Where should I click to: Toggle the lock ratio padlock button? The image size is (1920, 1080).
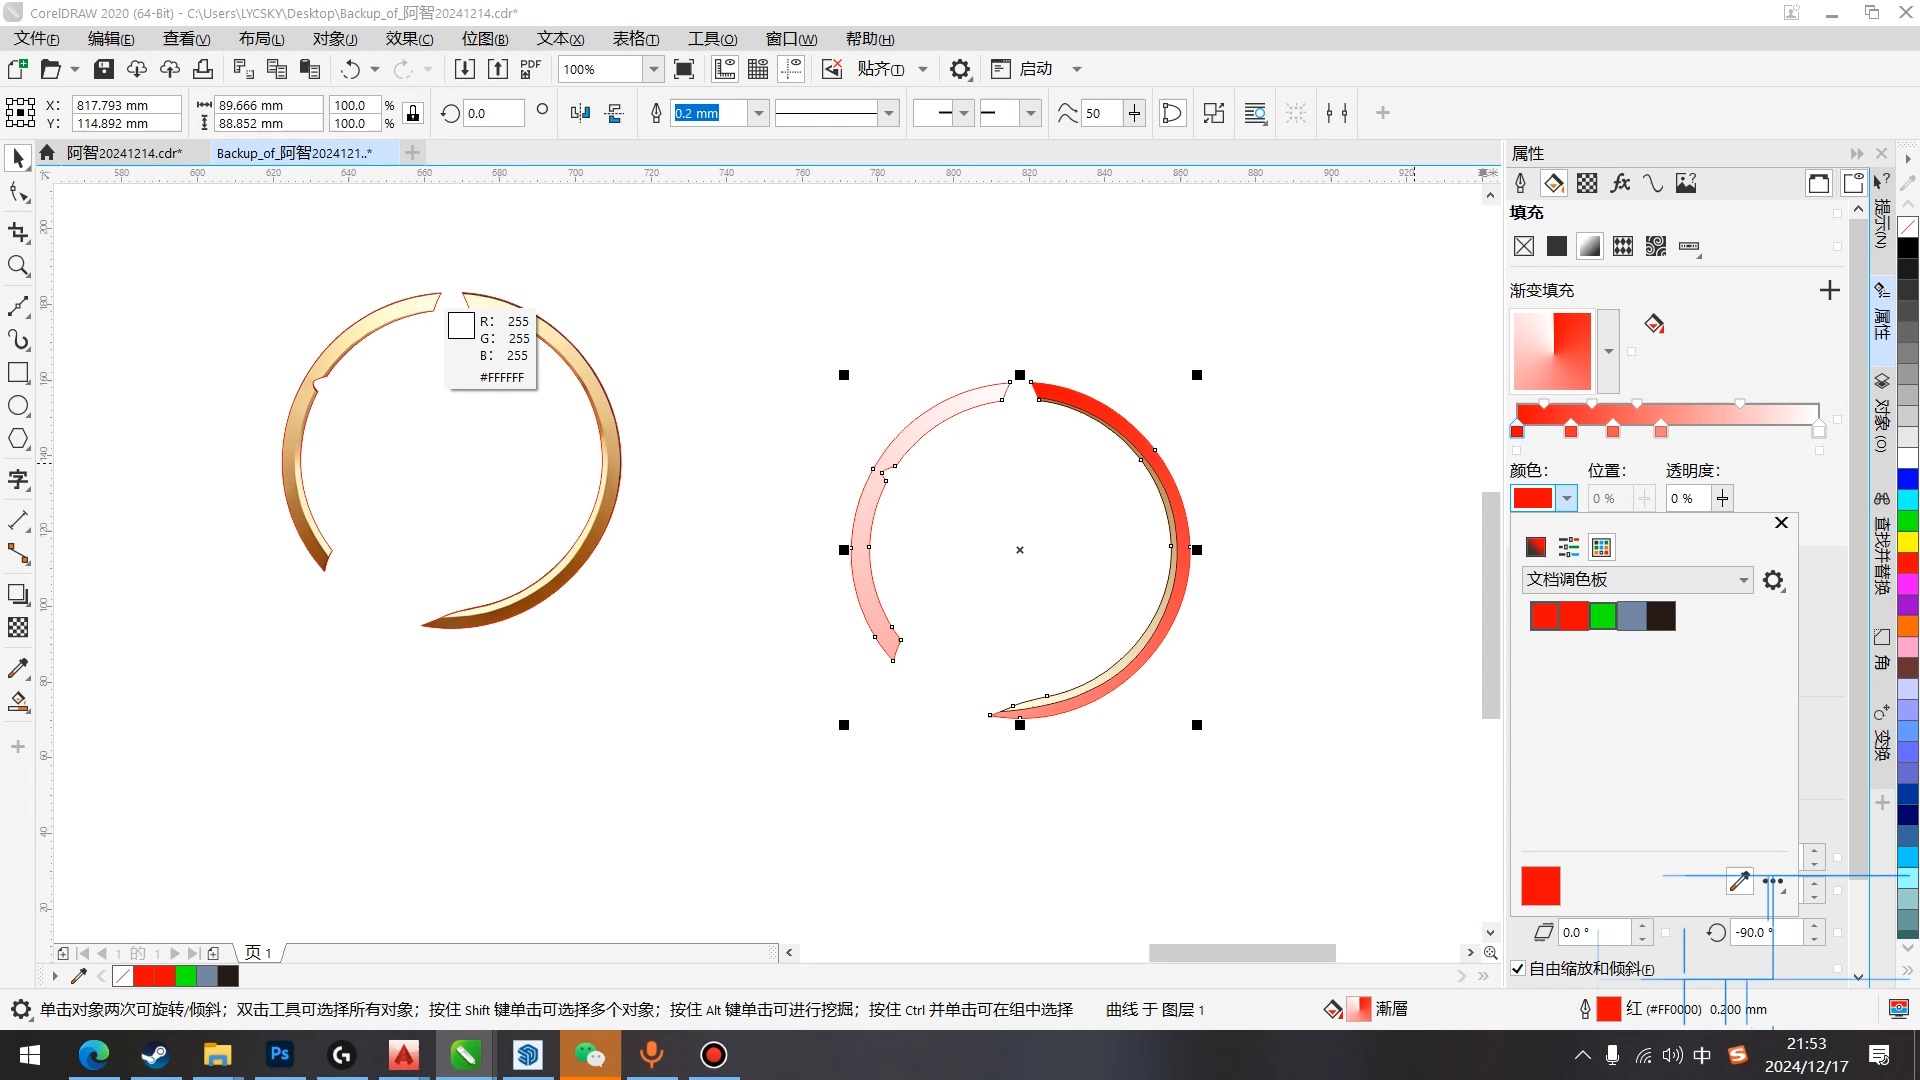pos(413,113)
